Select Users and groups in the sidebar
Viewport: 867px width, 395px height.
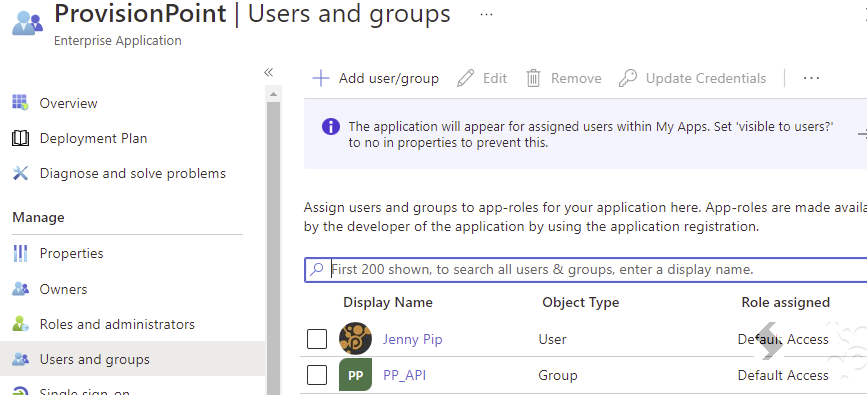[95, 360]
